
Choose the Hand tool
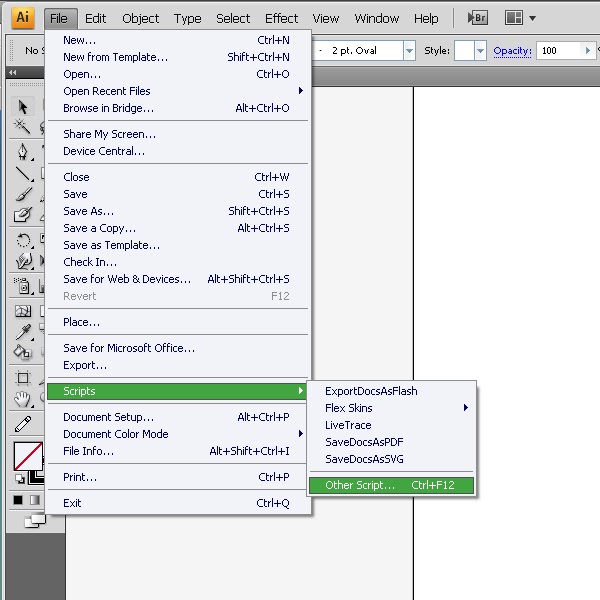pyautogui.click(x=23, y=399)
